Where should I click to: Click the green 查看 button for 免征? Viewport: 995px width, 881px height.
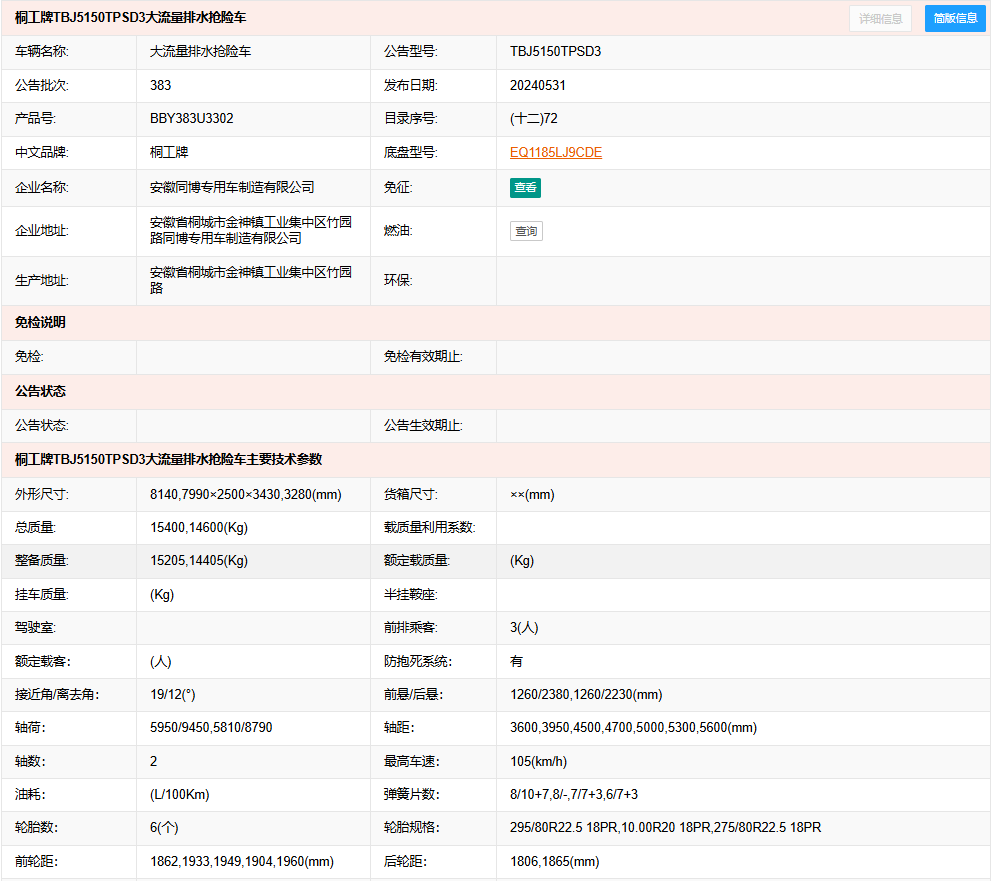tap(525, 187)
